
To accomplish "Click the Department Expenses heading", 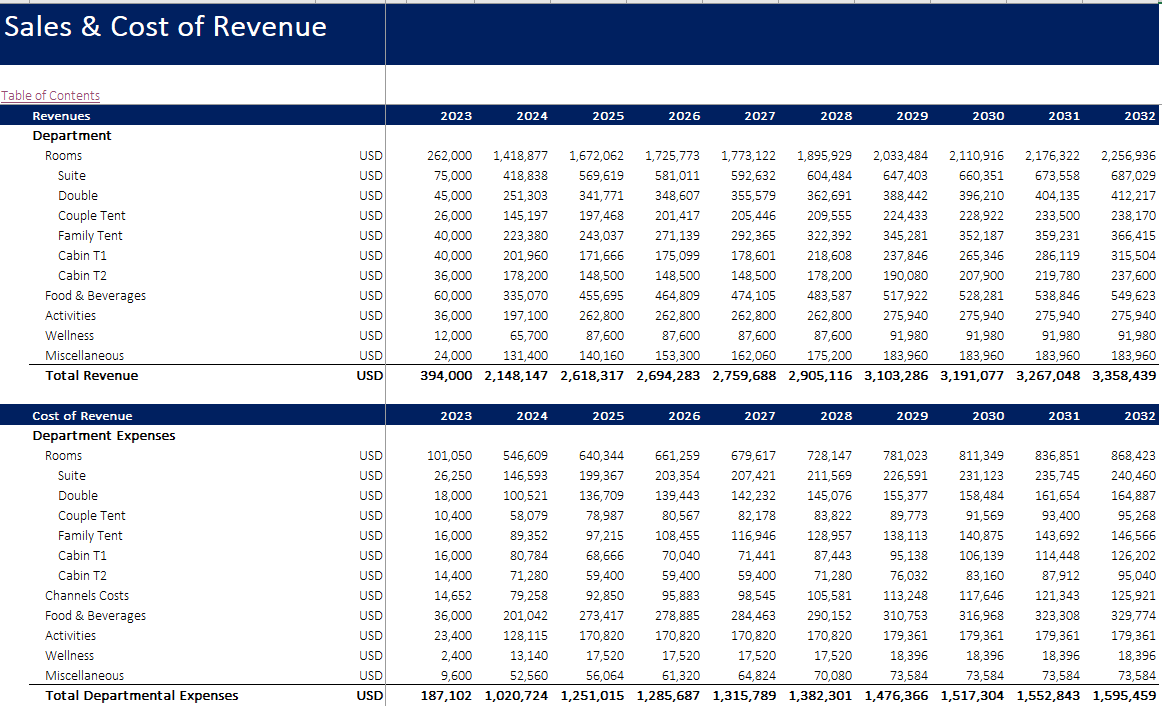I will [103, 436].
